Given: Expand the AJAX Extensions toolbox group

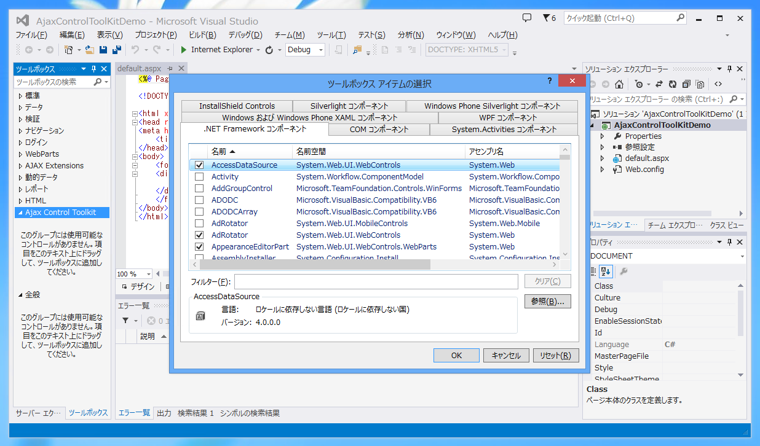Looking at the screenshot, I should pos(20,166).
